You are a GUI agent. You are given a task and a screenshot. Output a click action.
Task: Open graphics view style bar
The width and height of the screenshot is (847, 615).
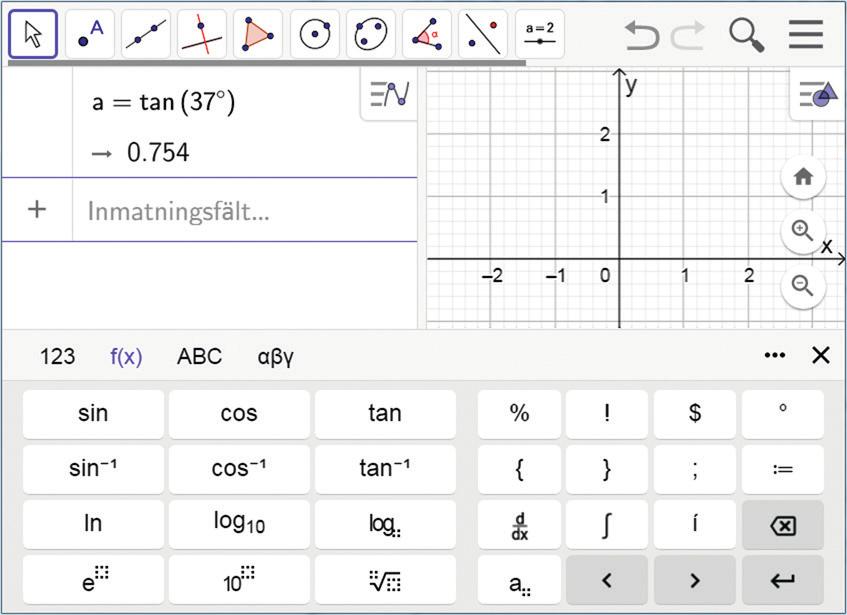coord(818,94)
